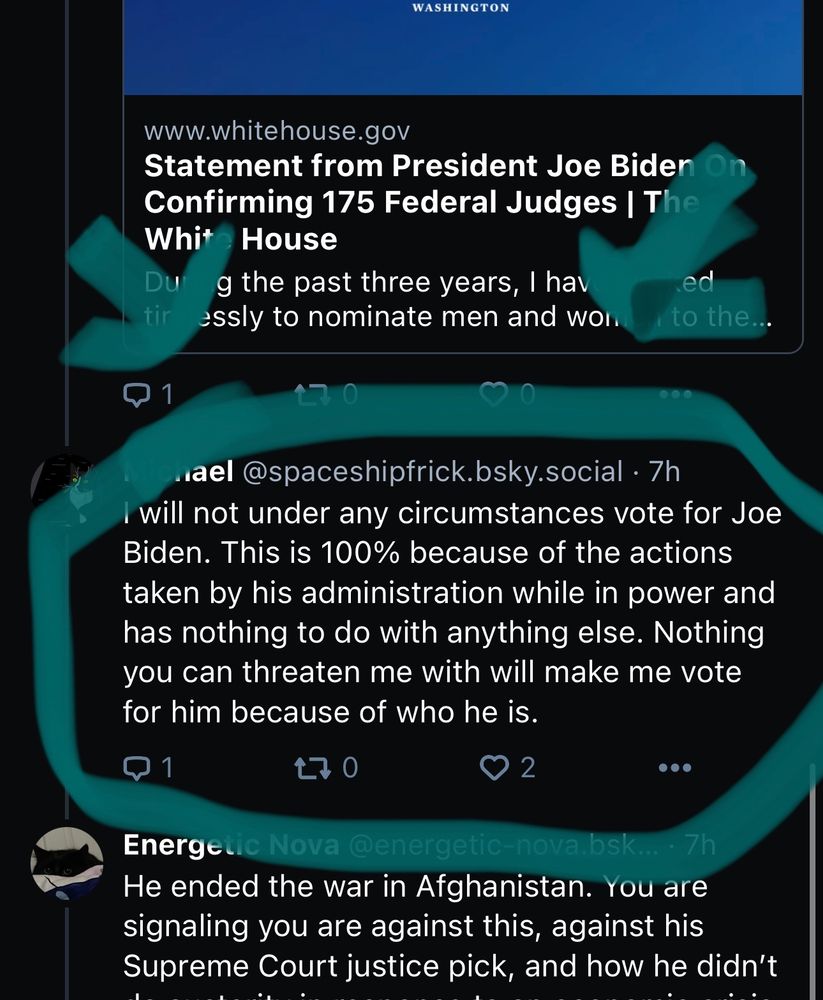
Task: Tap the reply icon under the White House link post
Action: coord(135,394)
